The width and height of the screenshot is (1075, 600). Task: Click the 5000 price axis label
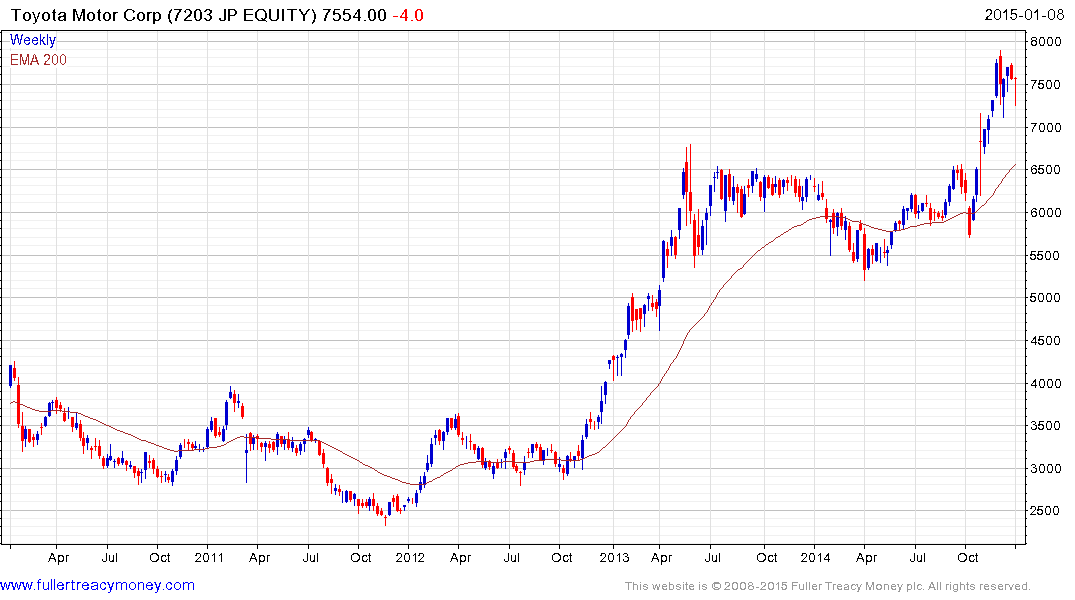tap(1046, 298)
